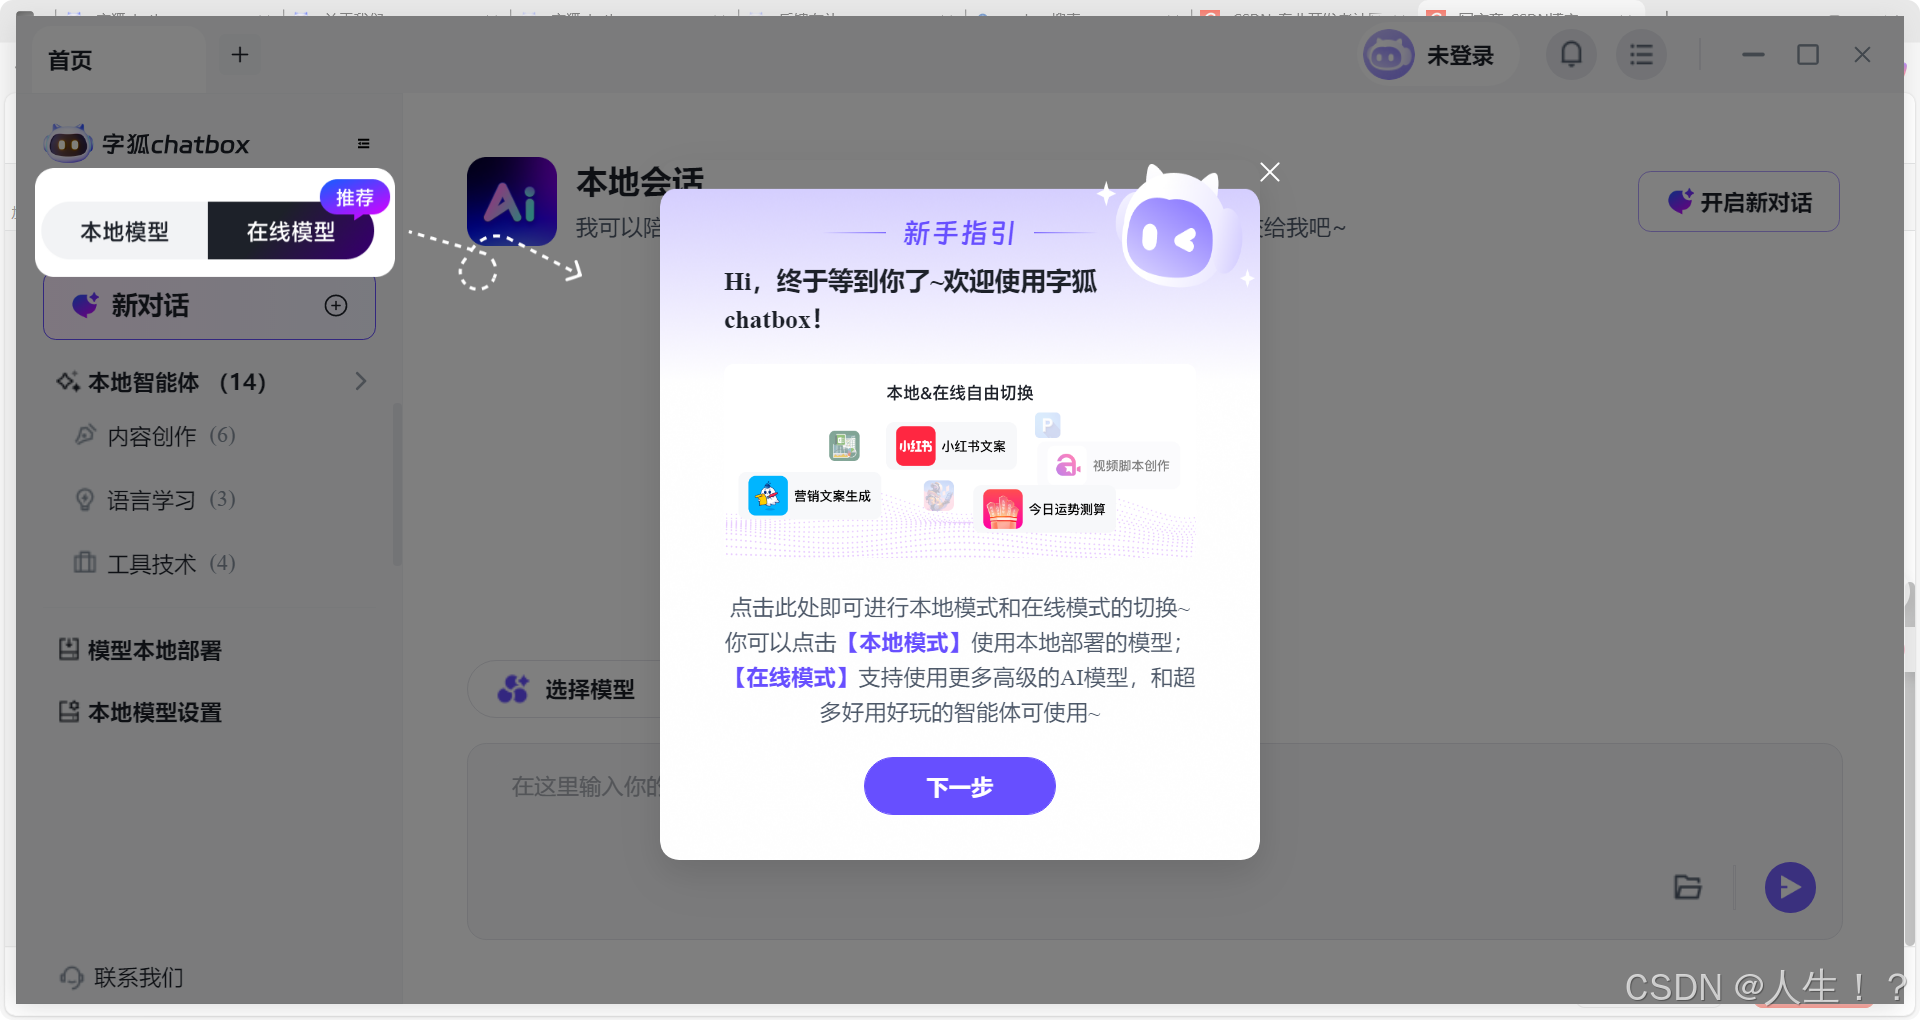Click the 联系我们 headset icon
The height and width of the screenshot is (1020, 1920).
(71, 977)
